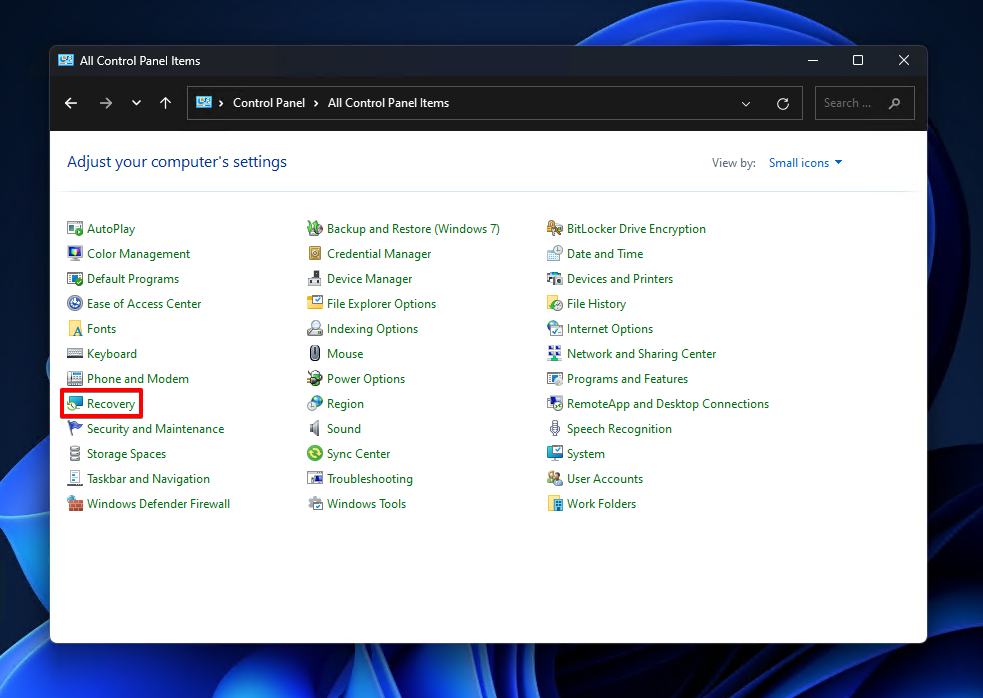Open the Sync Center icon
The width and height of the screenshot is (983, 698).
(315, 454)
